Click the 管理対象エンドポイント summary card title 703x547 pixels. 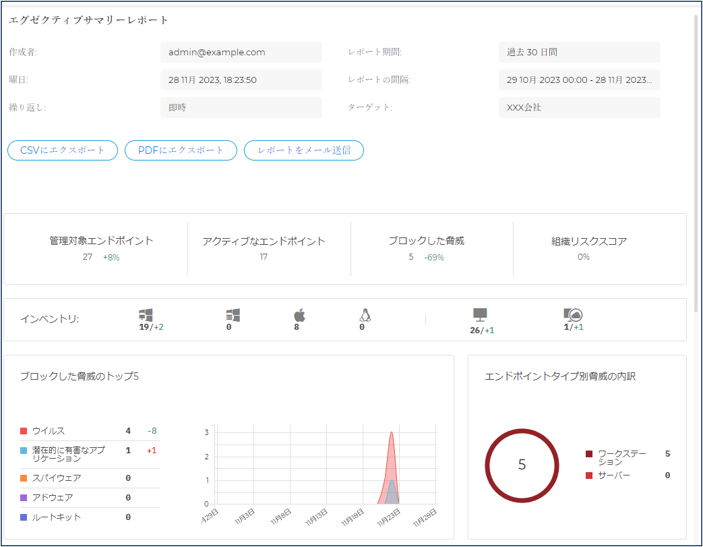point(101,241)
